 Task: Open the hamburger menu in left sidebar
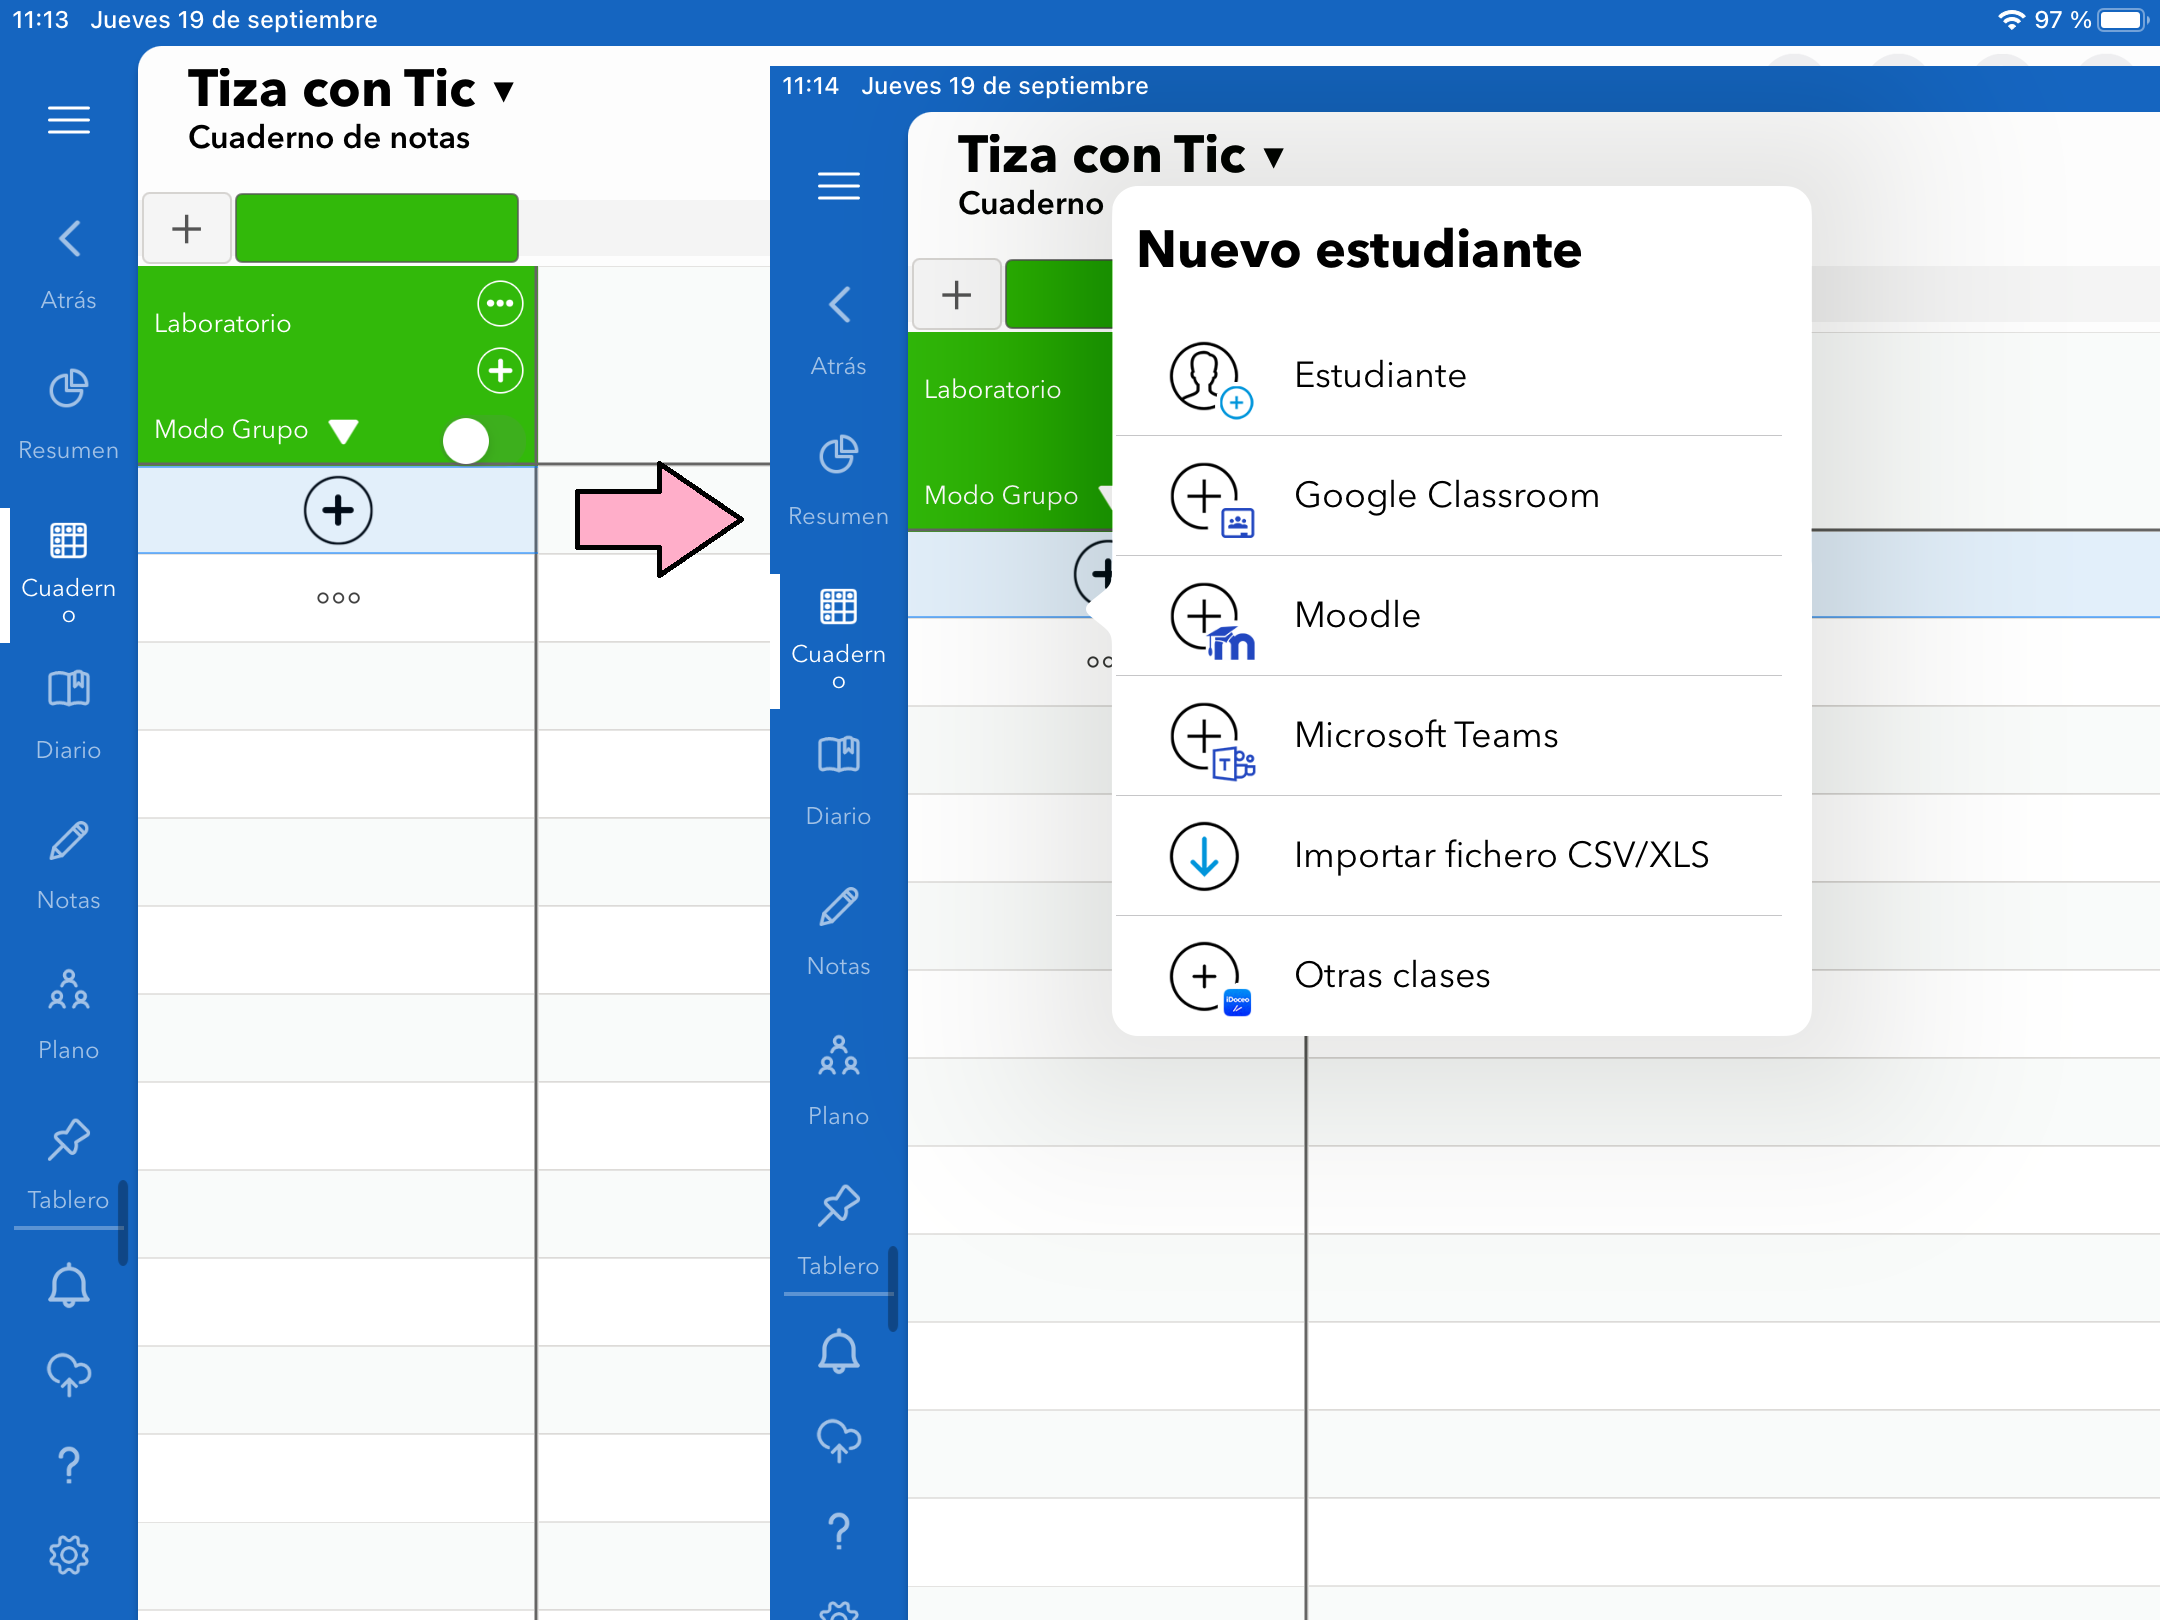click(x=68, y=120)
